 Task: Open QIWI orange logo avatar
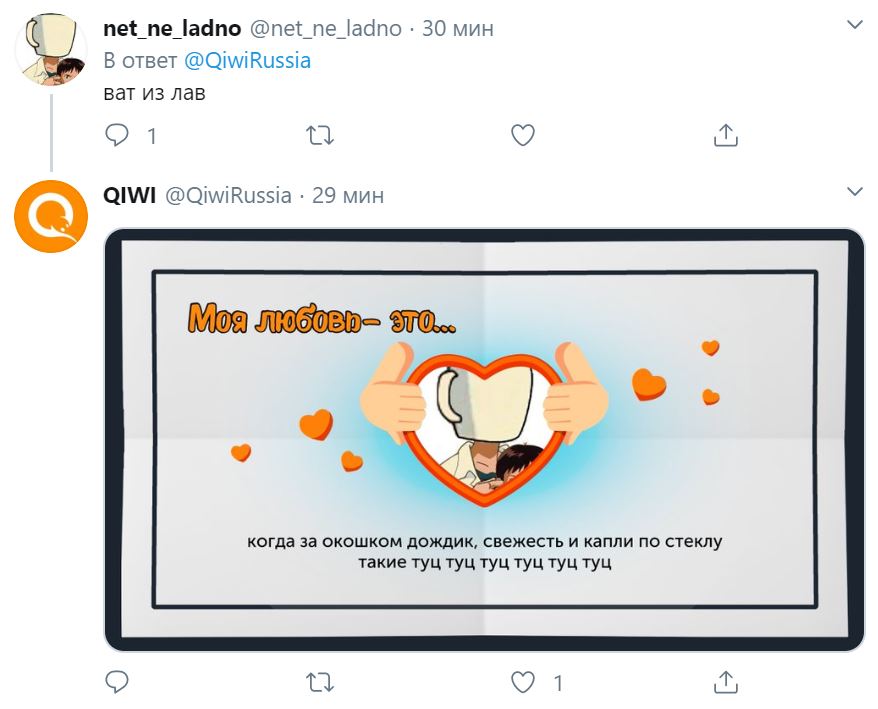click(51, 216)
